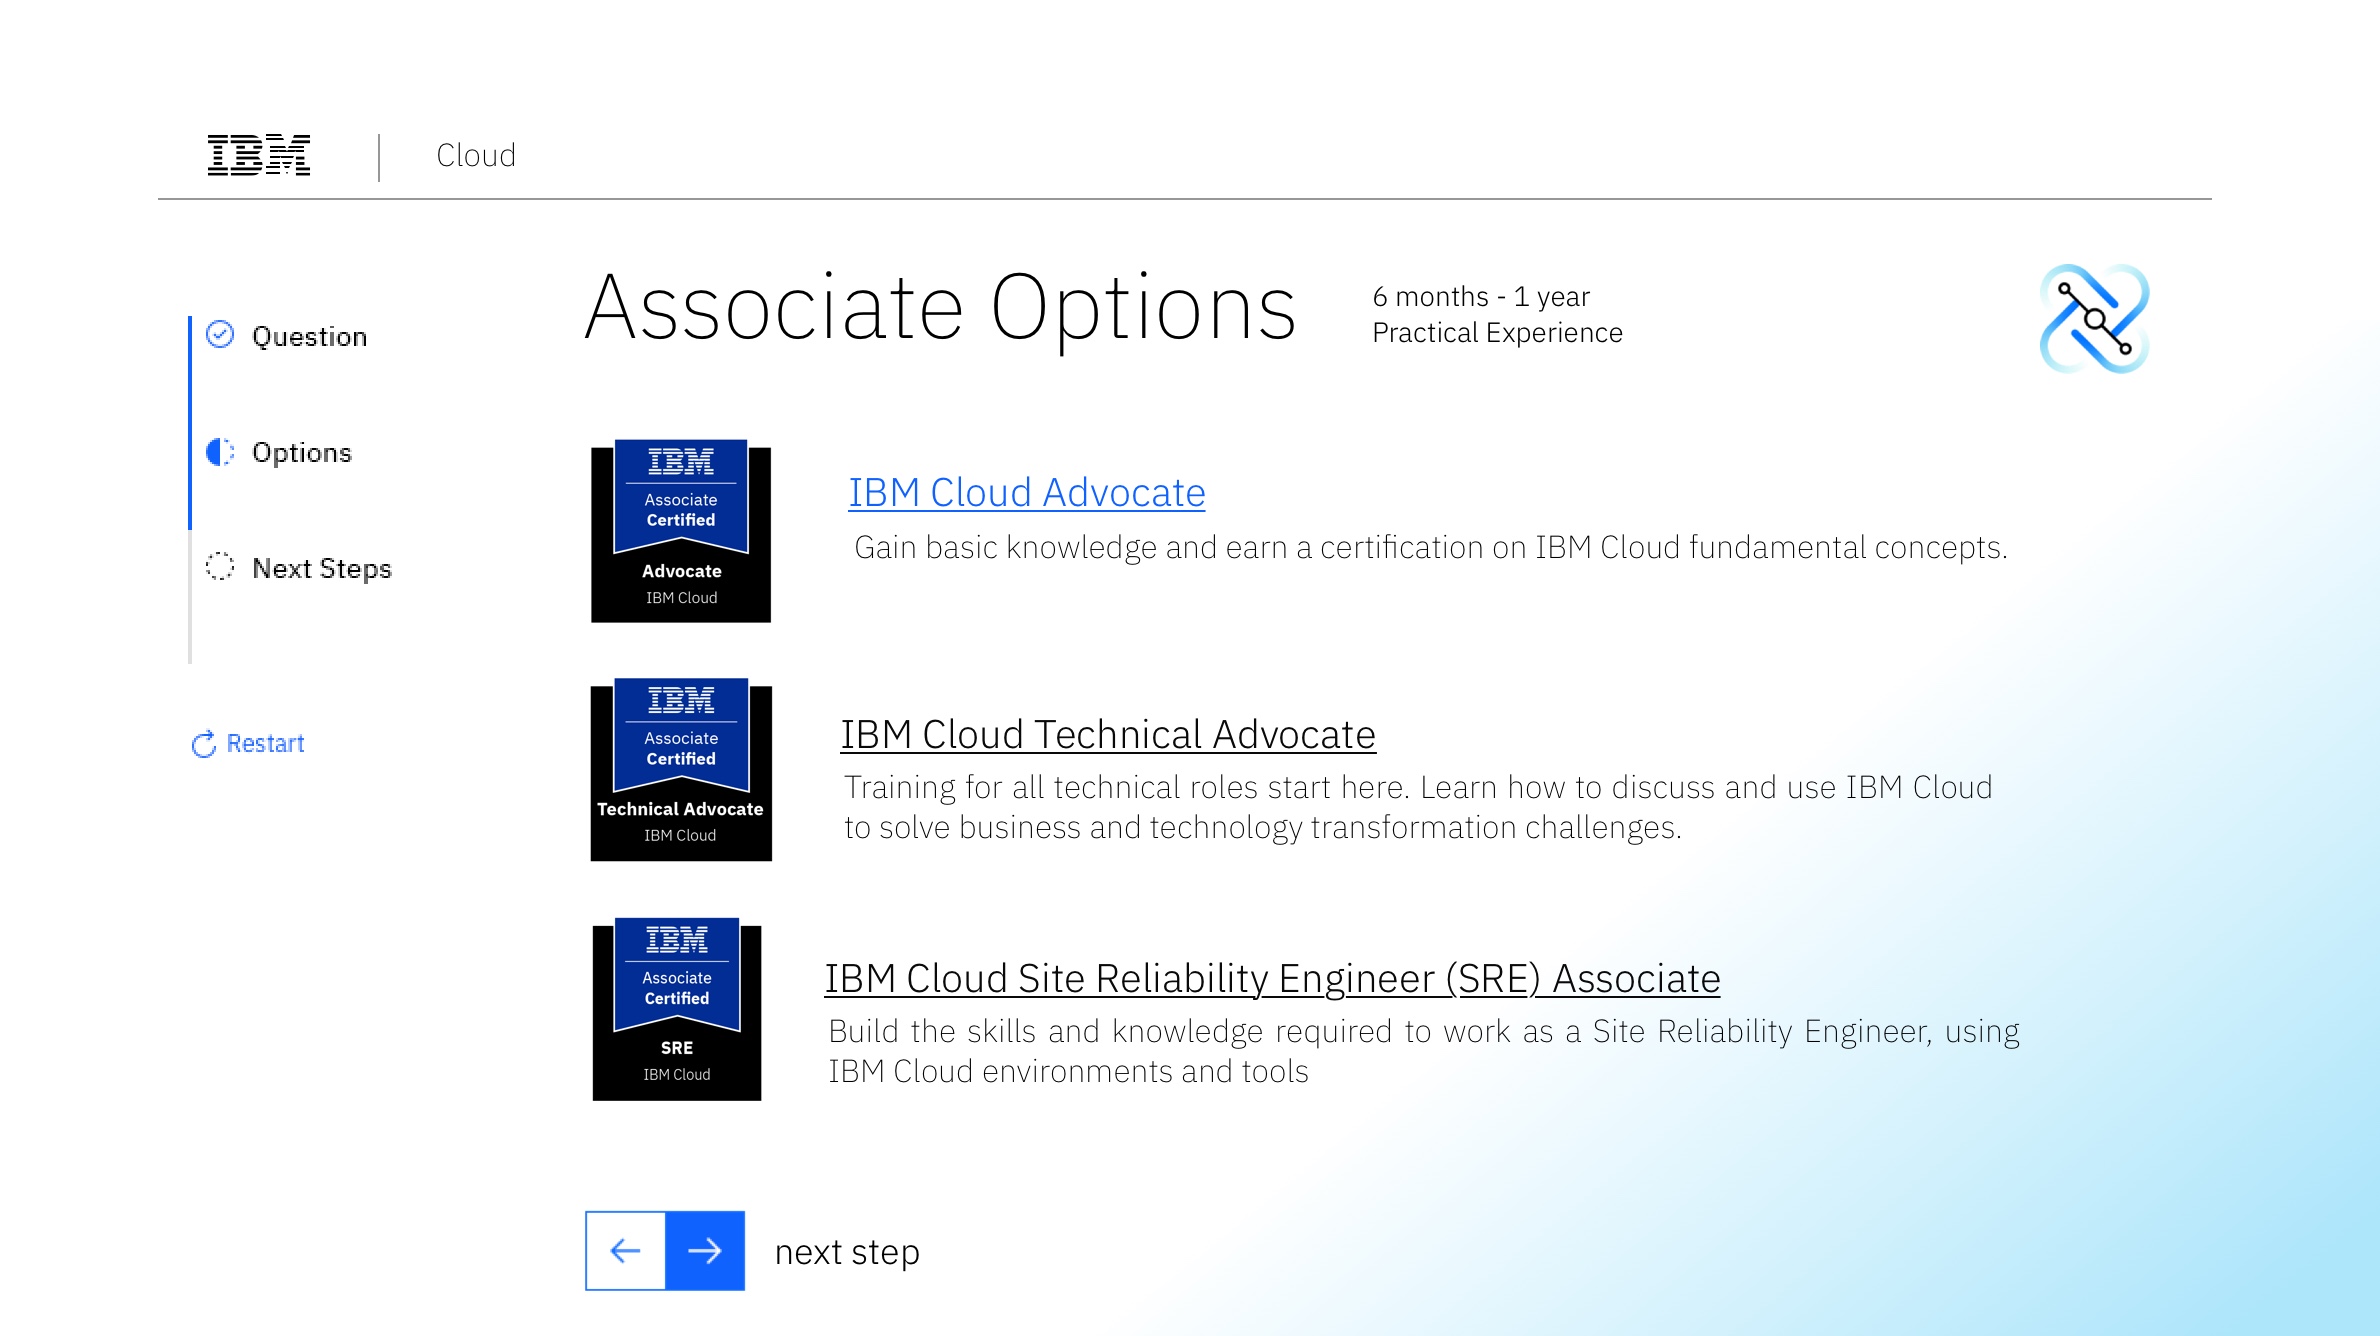Click the circular arrow Restart icon
The image size is (2380, 1336).
tap(204, 744)
